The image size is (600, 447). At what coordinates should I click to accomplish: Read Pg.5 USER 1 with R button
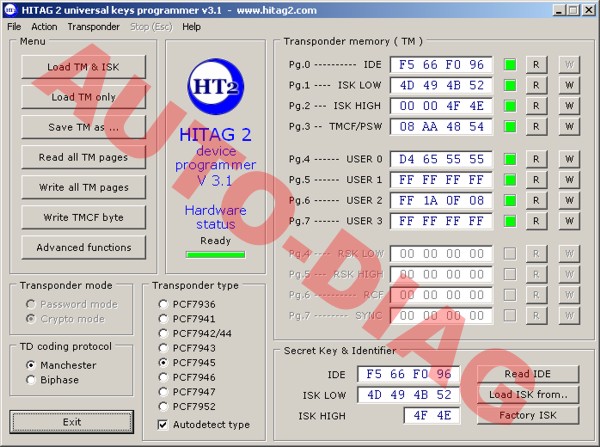point(536,180)
